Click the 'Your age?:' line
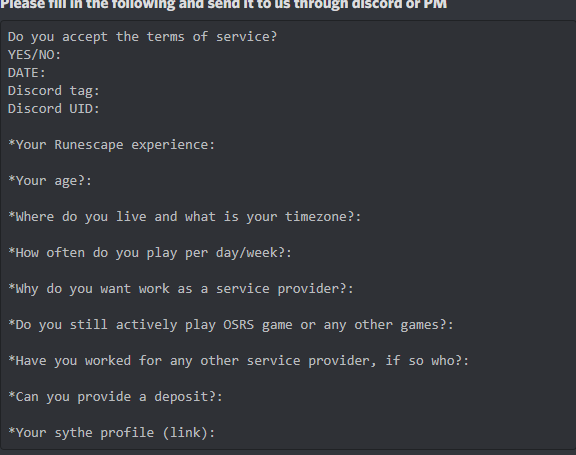The image size is (576, 455). coord(50,181)
